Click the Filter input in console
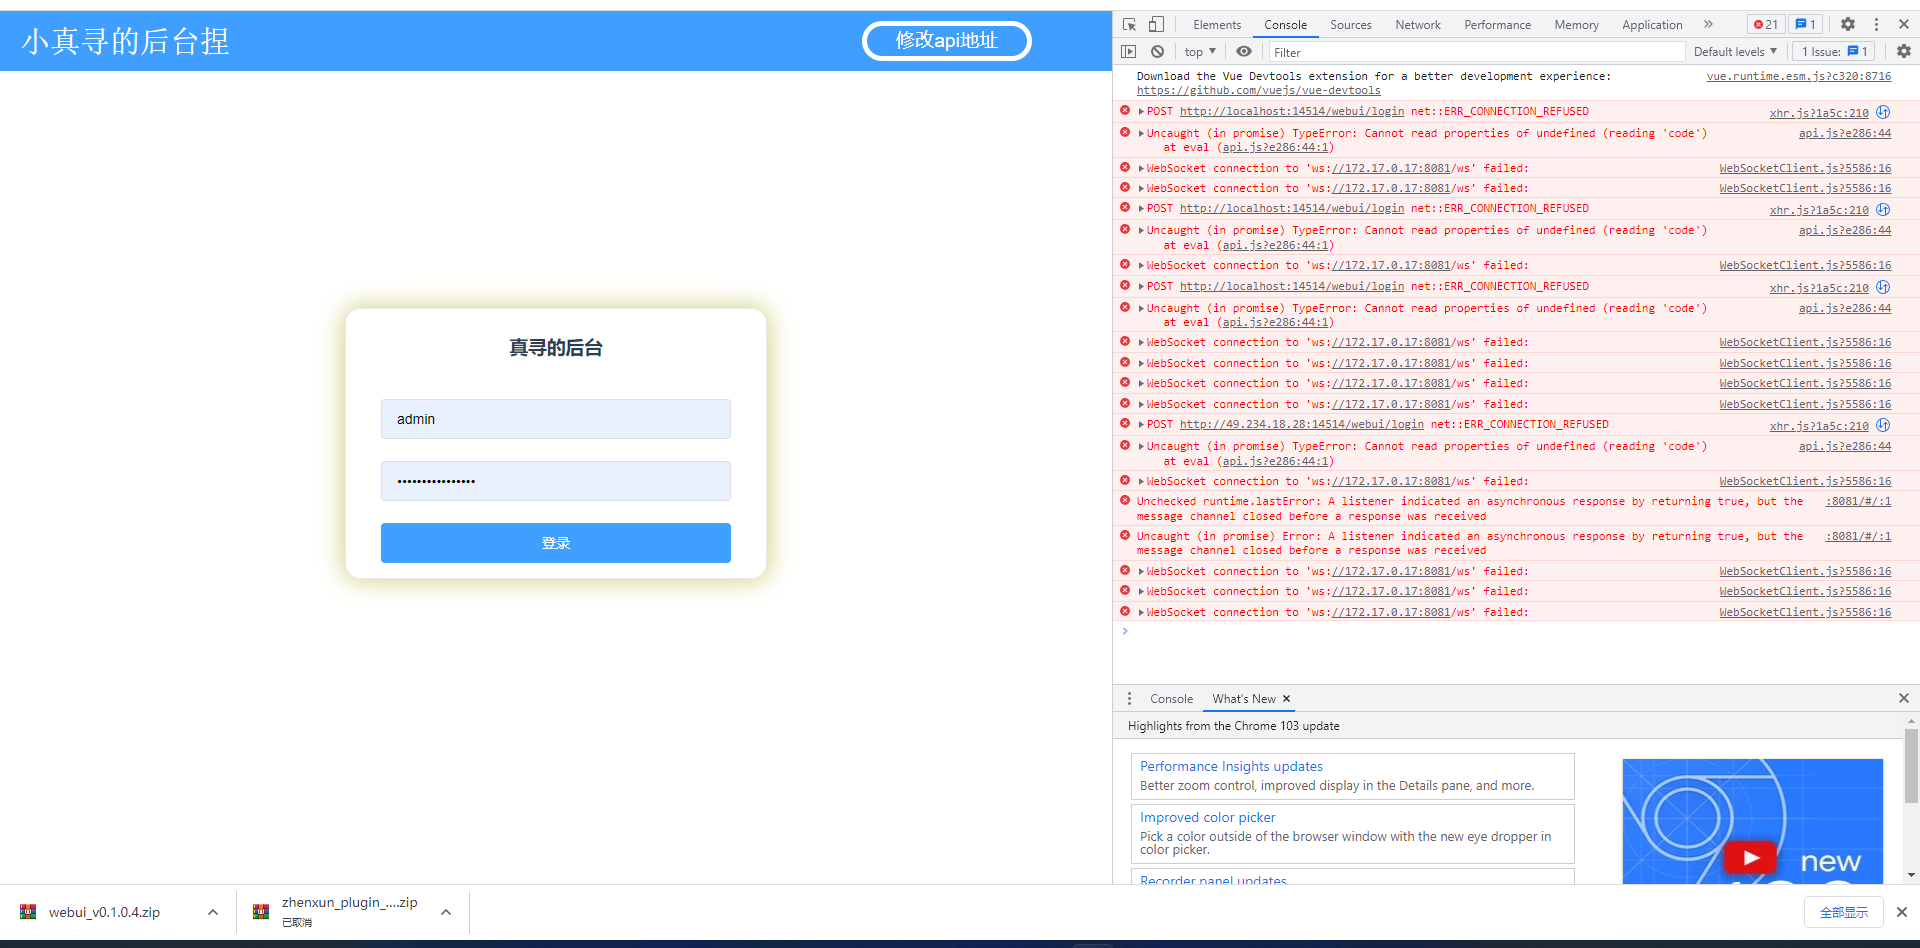 1475,52
